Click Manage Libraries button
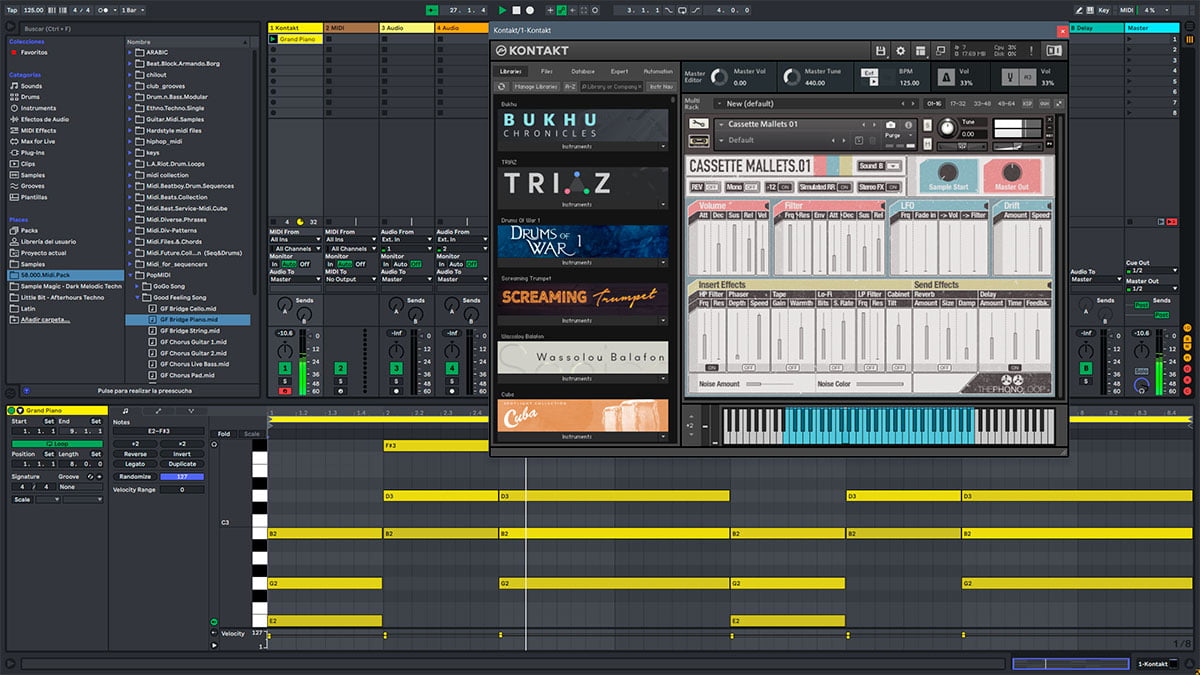 tap(536, 87)
